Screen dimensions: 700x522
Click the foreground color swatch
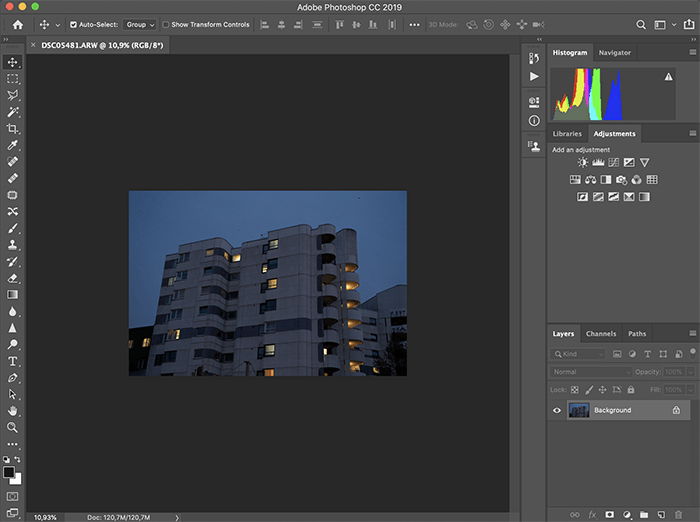pyautogui.click(x=9, y=472)
